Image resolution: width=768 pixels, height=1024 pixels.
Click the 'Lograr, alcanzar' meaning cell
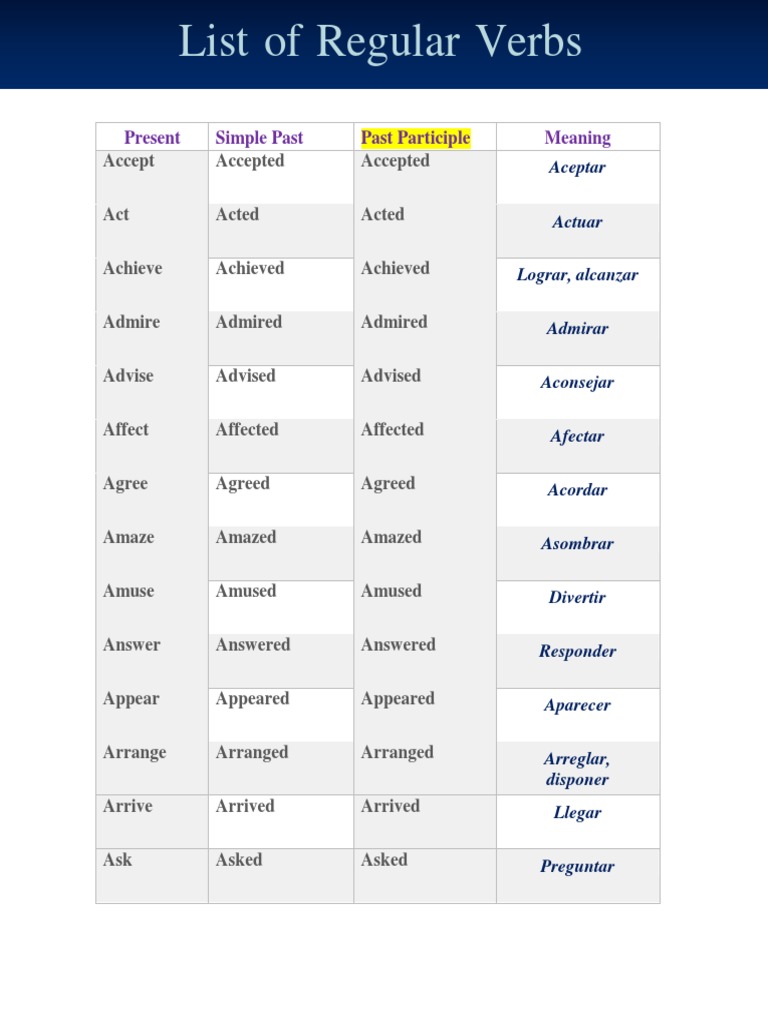pos(577,275)
